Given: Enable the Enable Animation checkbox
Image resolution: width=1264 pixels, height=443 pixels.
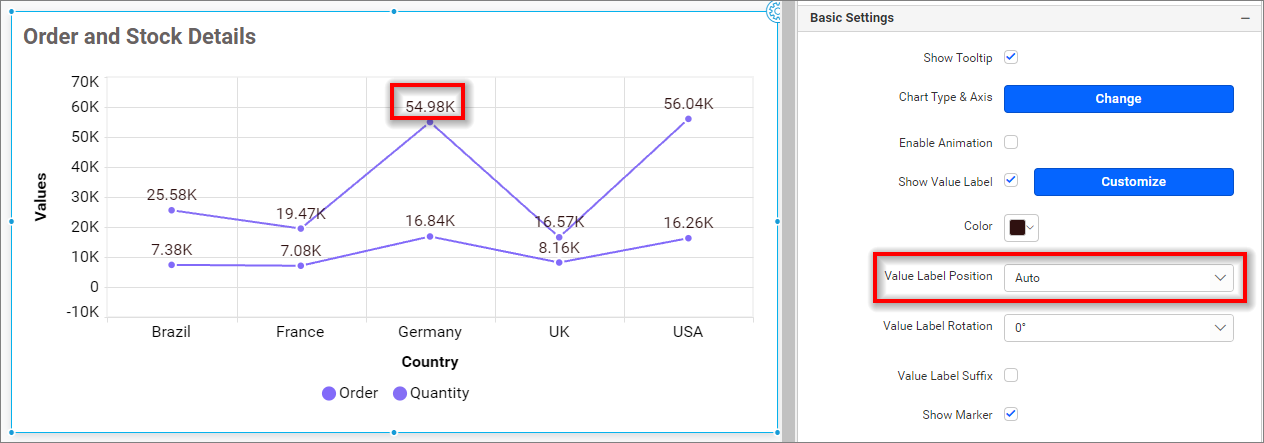Looking at the screenshot, I should pos(1011,142).
